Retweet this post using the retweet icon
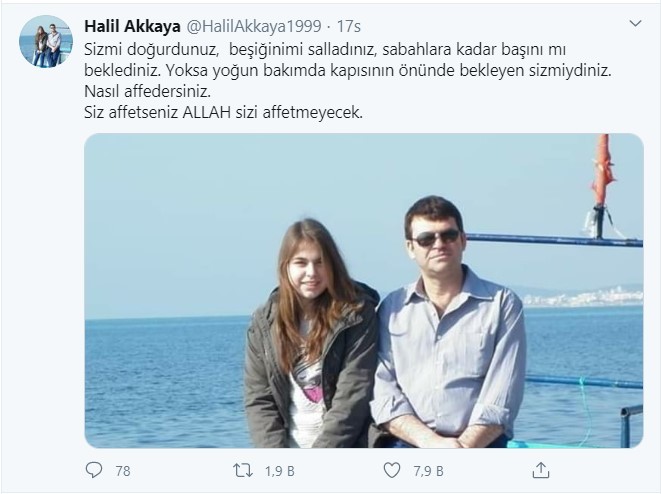The height and width of the screenshot is (494, 661). (243, 470)
